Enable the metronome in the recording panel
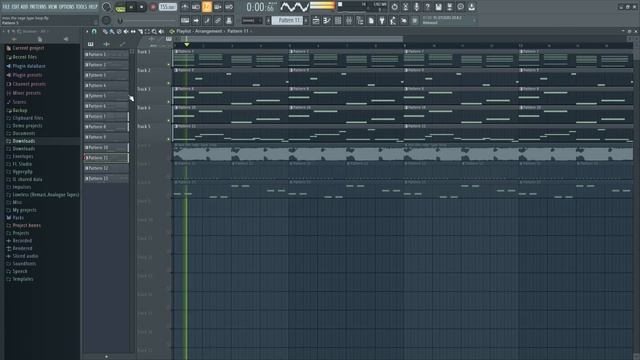 [184, 7]
